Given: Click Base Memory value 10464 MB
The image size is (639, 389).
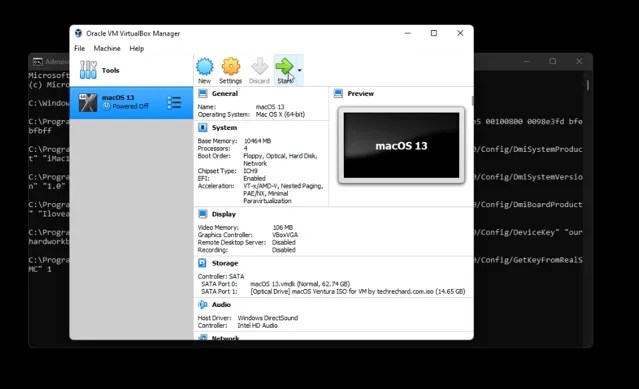Looking at the screenshot, I should point(257,141).
